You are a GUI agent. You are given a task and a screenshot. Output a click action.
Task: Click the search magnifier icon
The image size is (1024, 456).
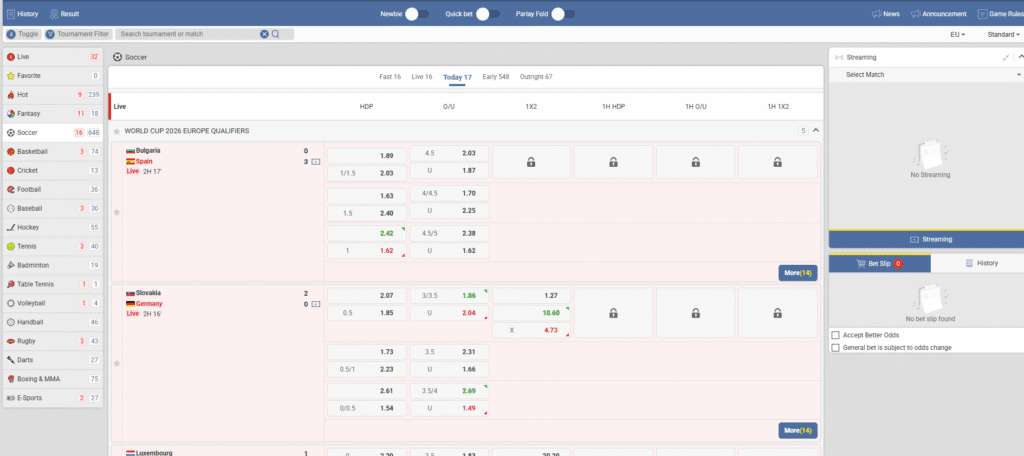pyautogui.click(x=276, y=34)
